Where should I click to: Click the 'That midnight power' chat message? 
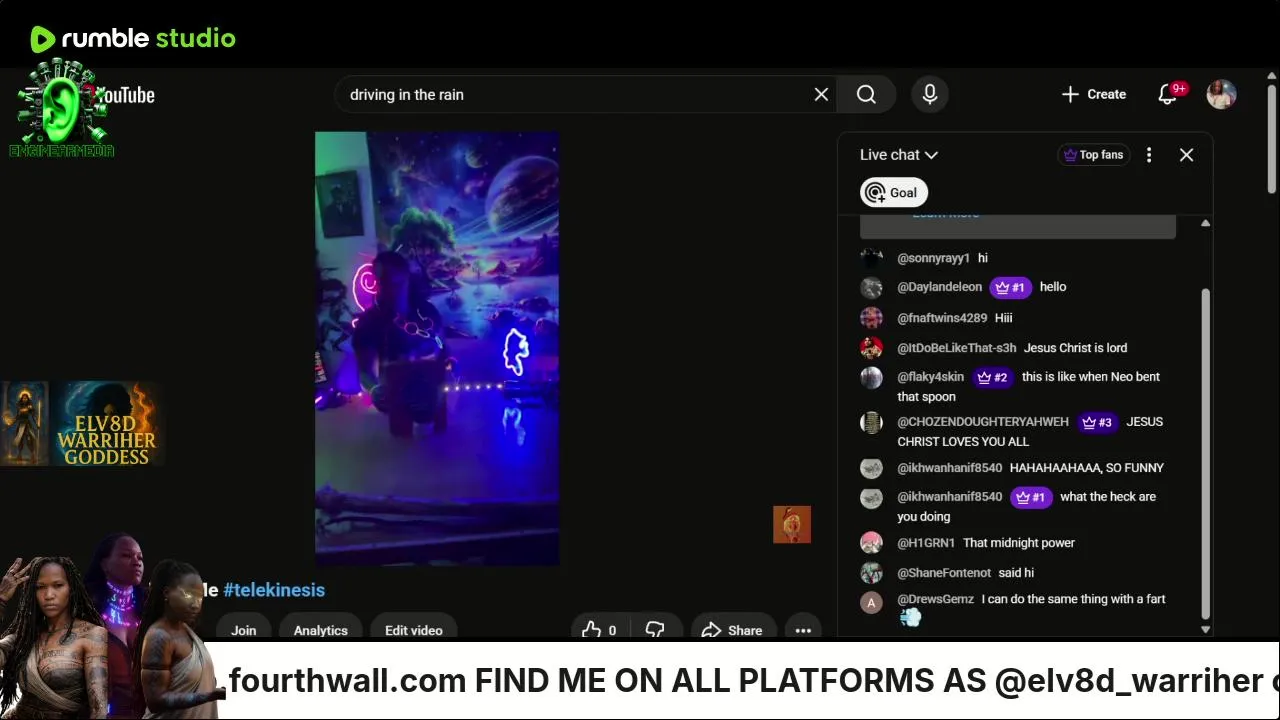click(1019, 543)
